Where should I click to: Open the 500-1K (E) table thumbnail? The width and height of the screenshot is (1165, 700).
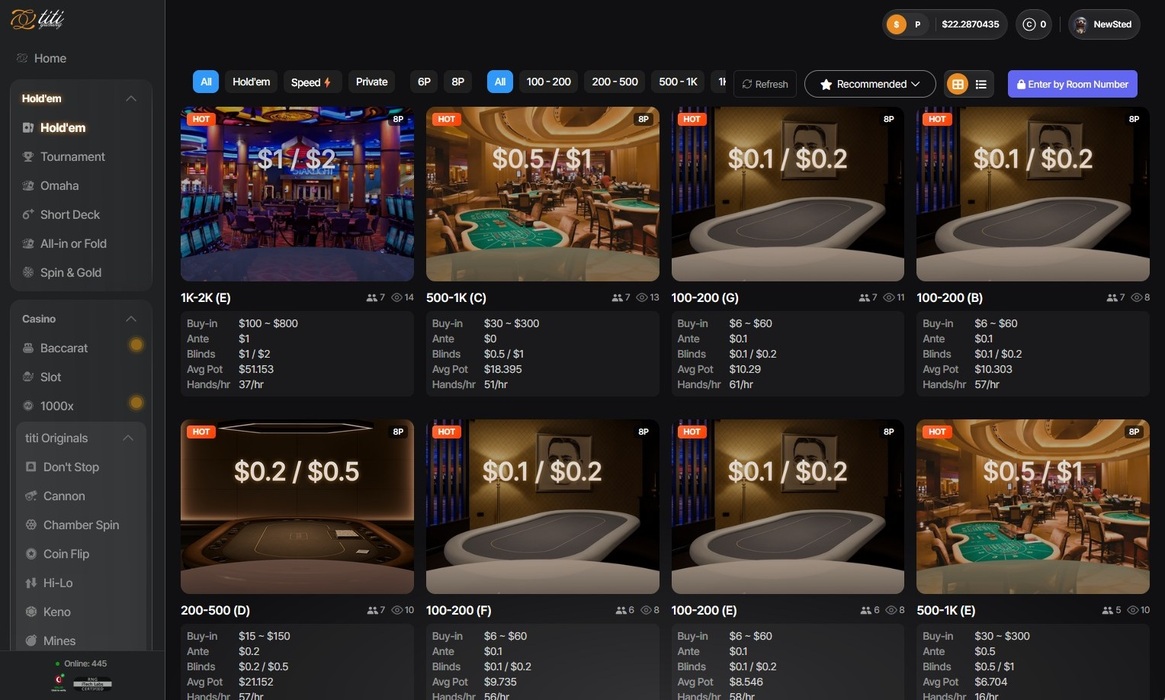tap(1033, 507)
